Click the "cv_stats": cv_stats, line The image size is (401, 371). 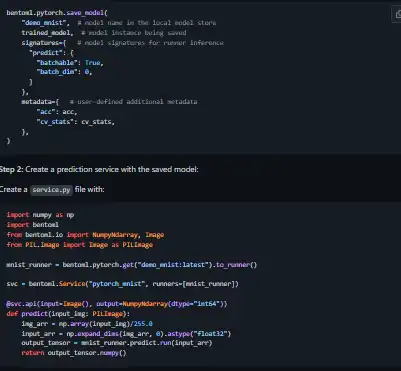pos(75,122)
